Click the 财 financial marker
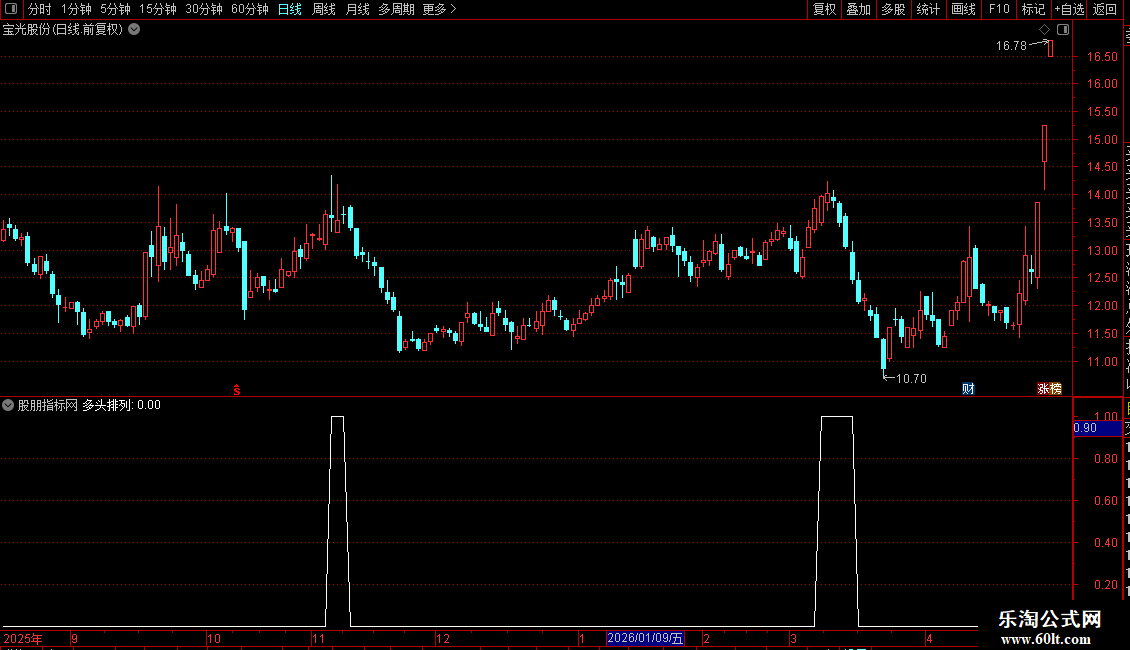 [969, 388]
